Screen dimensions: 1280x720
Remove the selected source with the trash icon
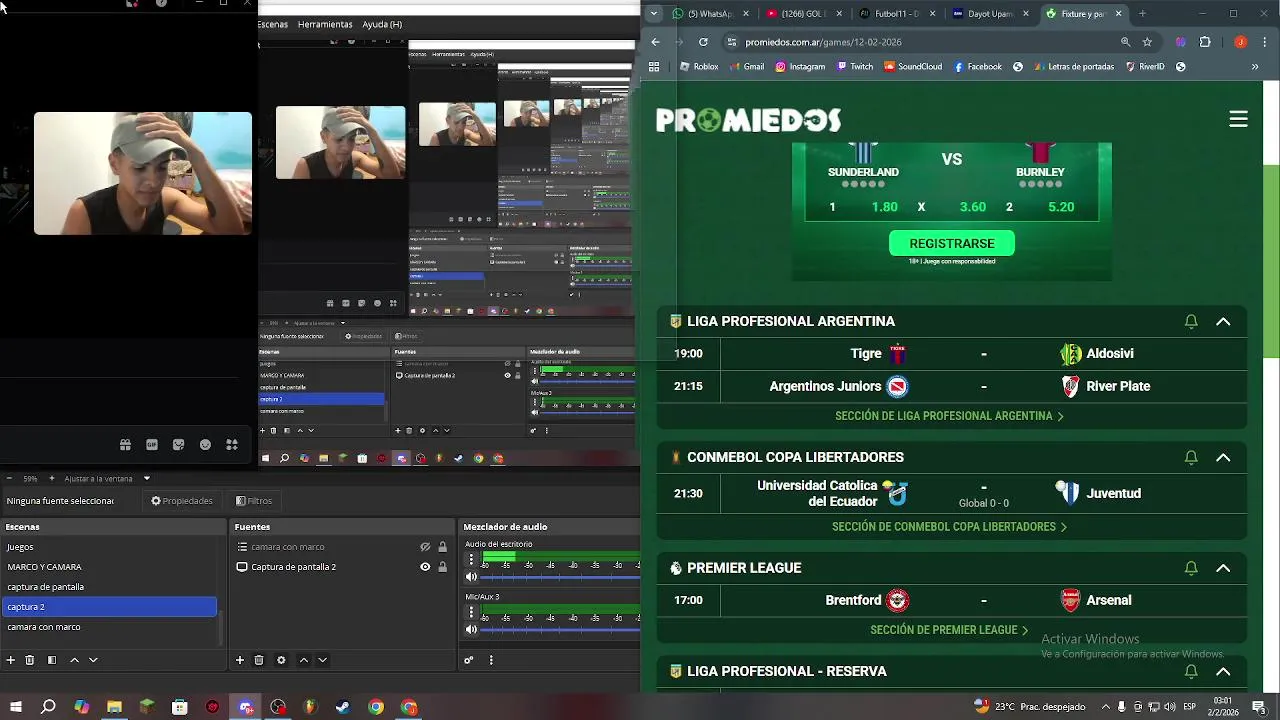259,660
